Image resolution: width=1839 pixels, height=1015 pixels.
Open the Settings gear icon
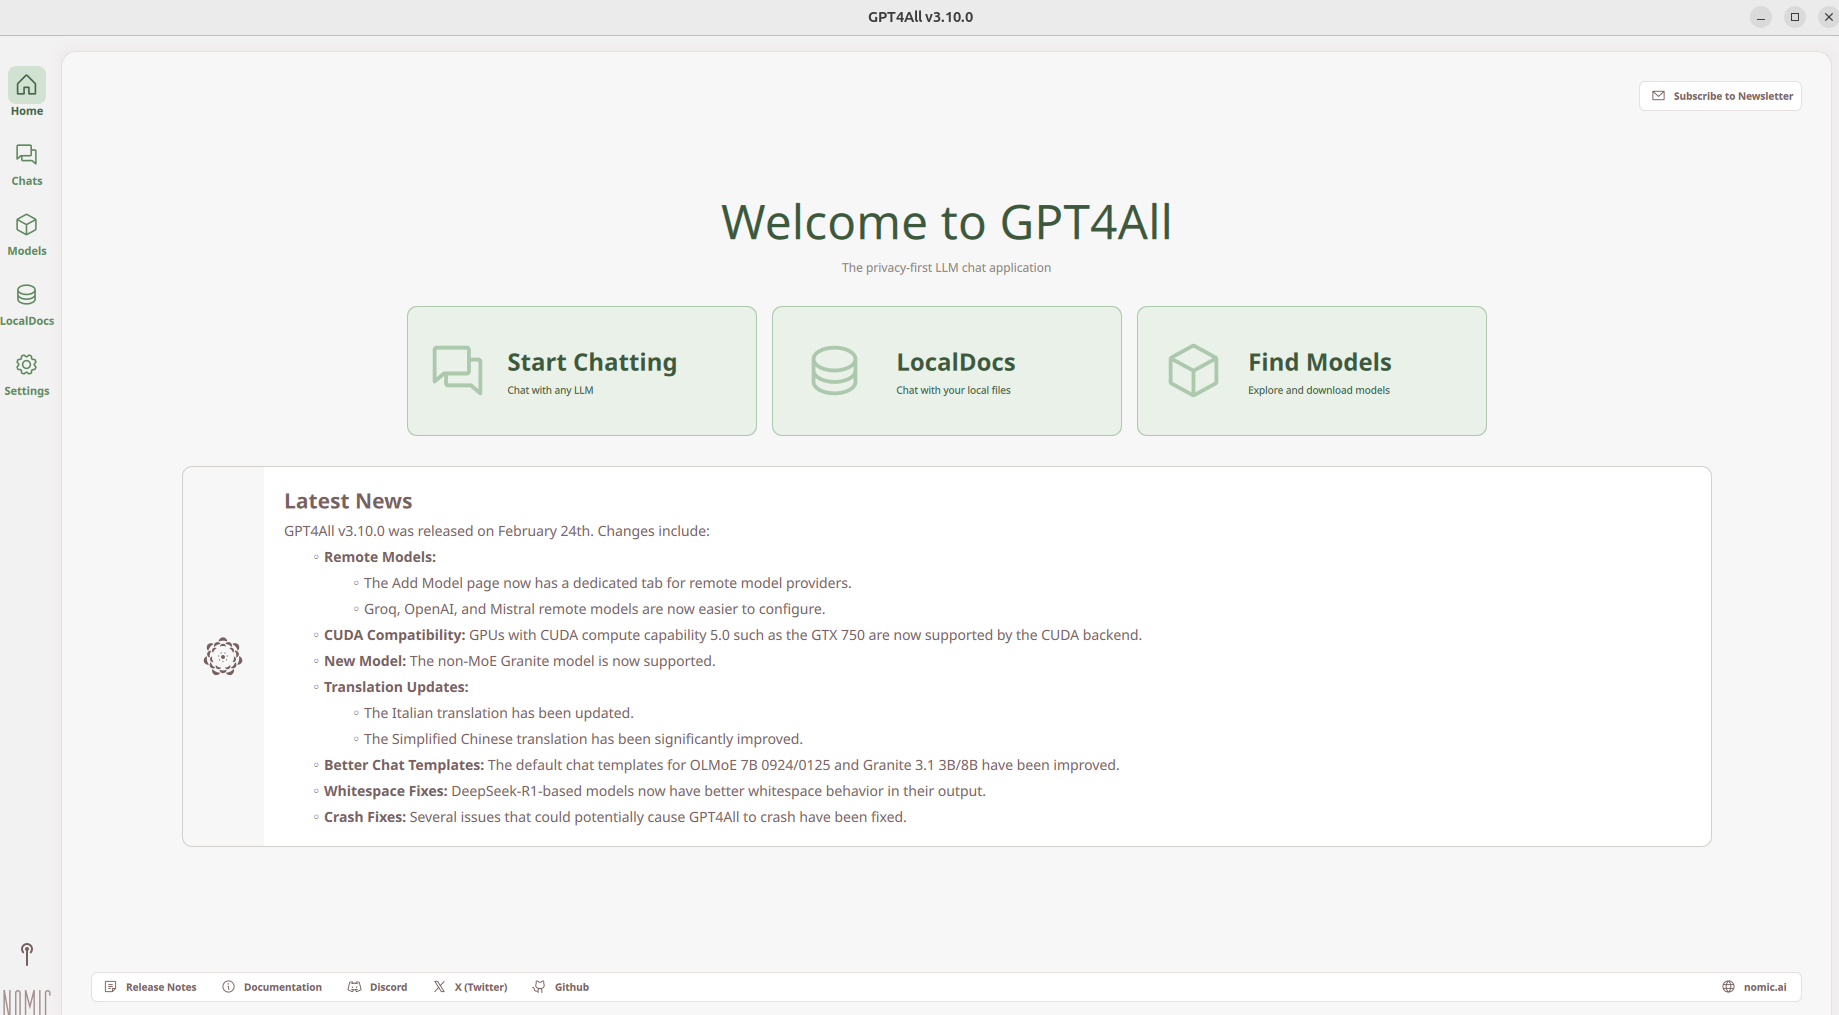pos(27,373)
